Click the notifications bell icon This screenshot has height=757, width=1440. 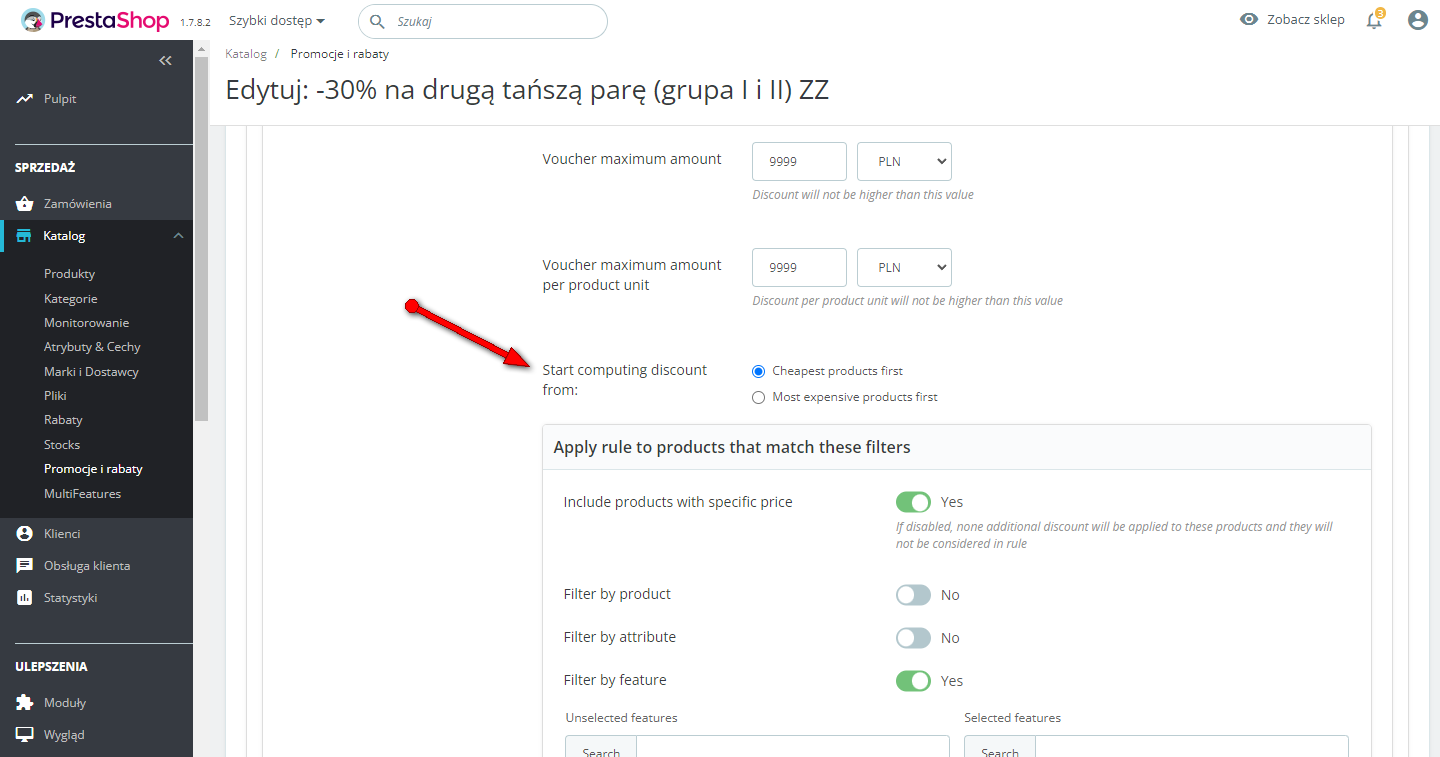click(x=1375, y=20)
